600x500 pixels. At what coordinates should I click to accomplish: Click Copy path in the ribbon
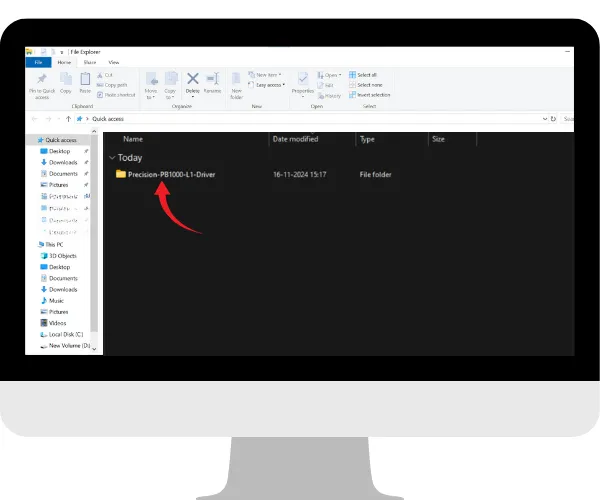coord(112,85)
